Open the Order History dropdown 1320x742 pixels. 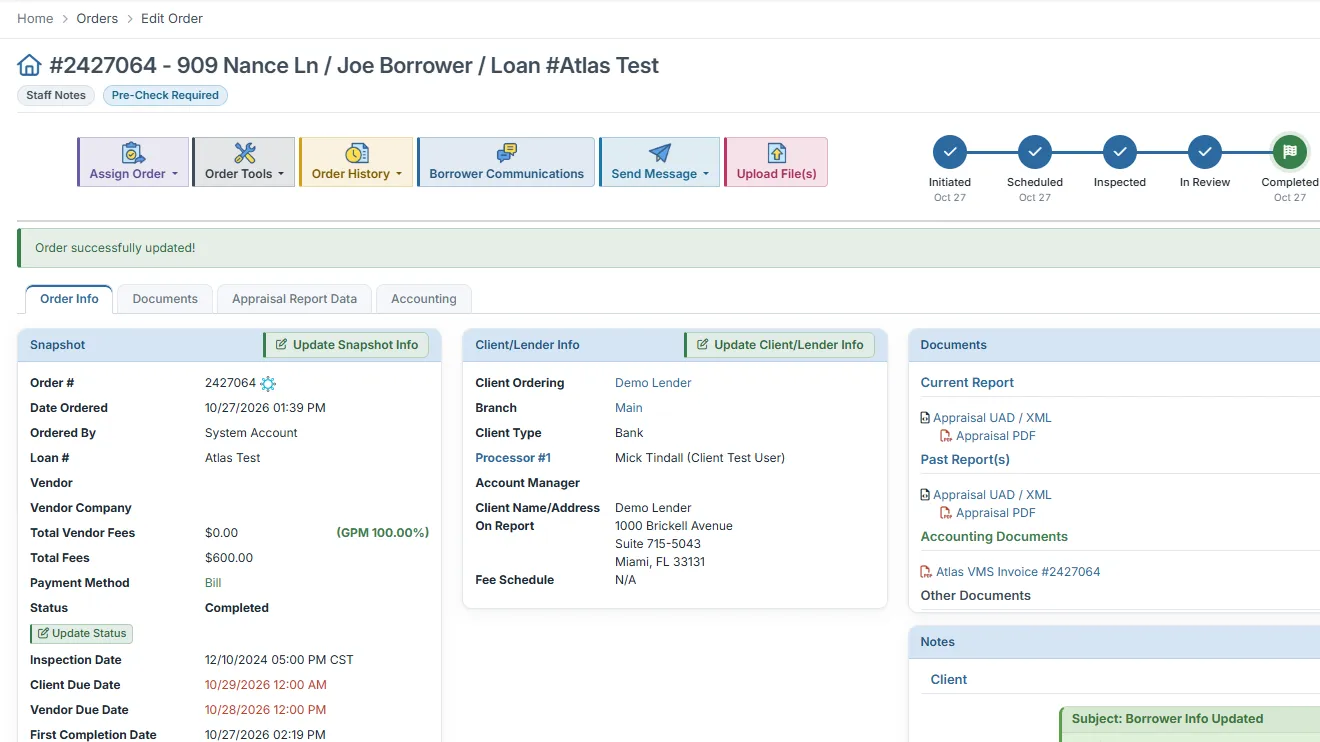(x=356, y=162)
